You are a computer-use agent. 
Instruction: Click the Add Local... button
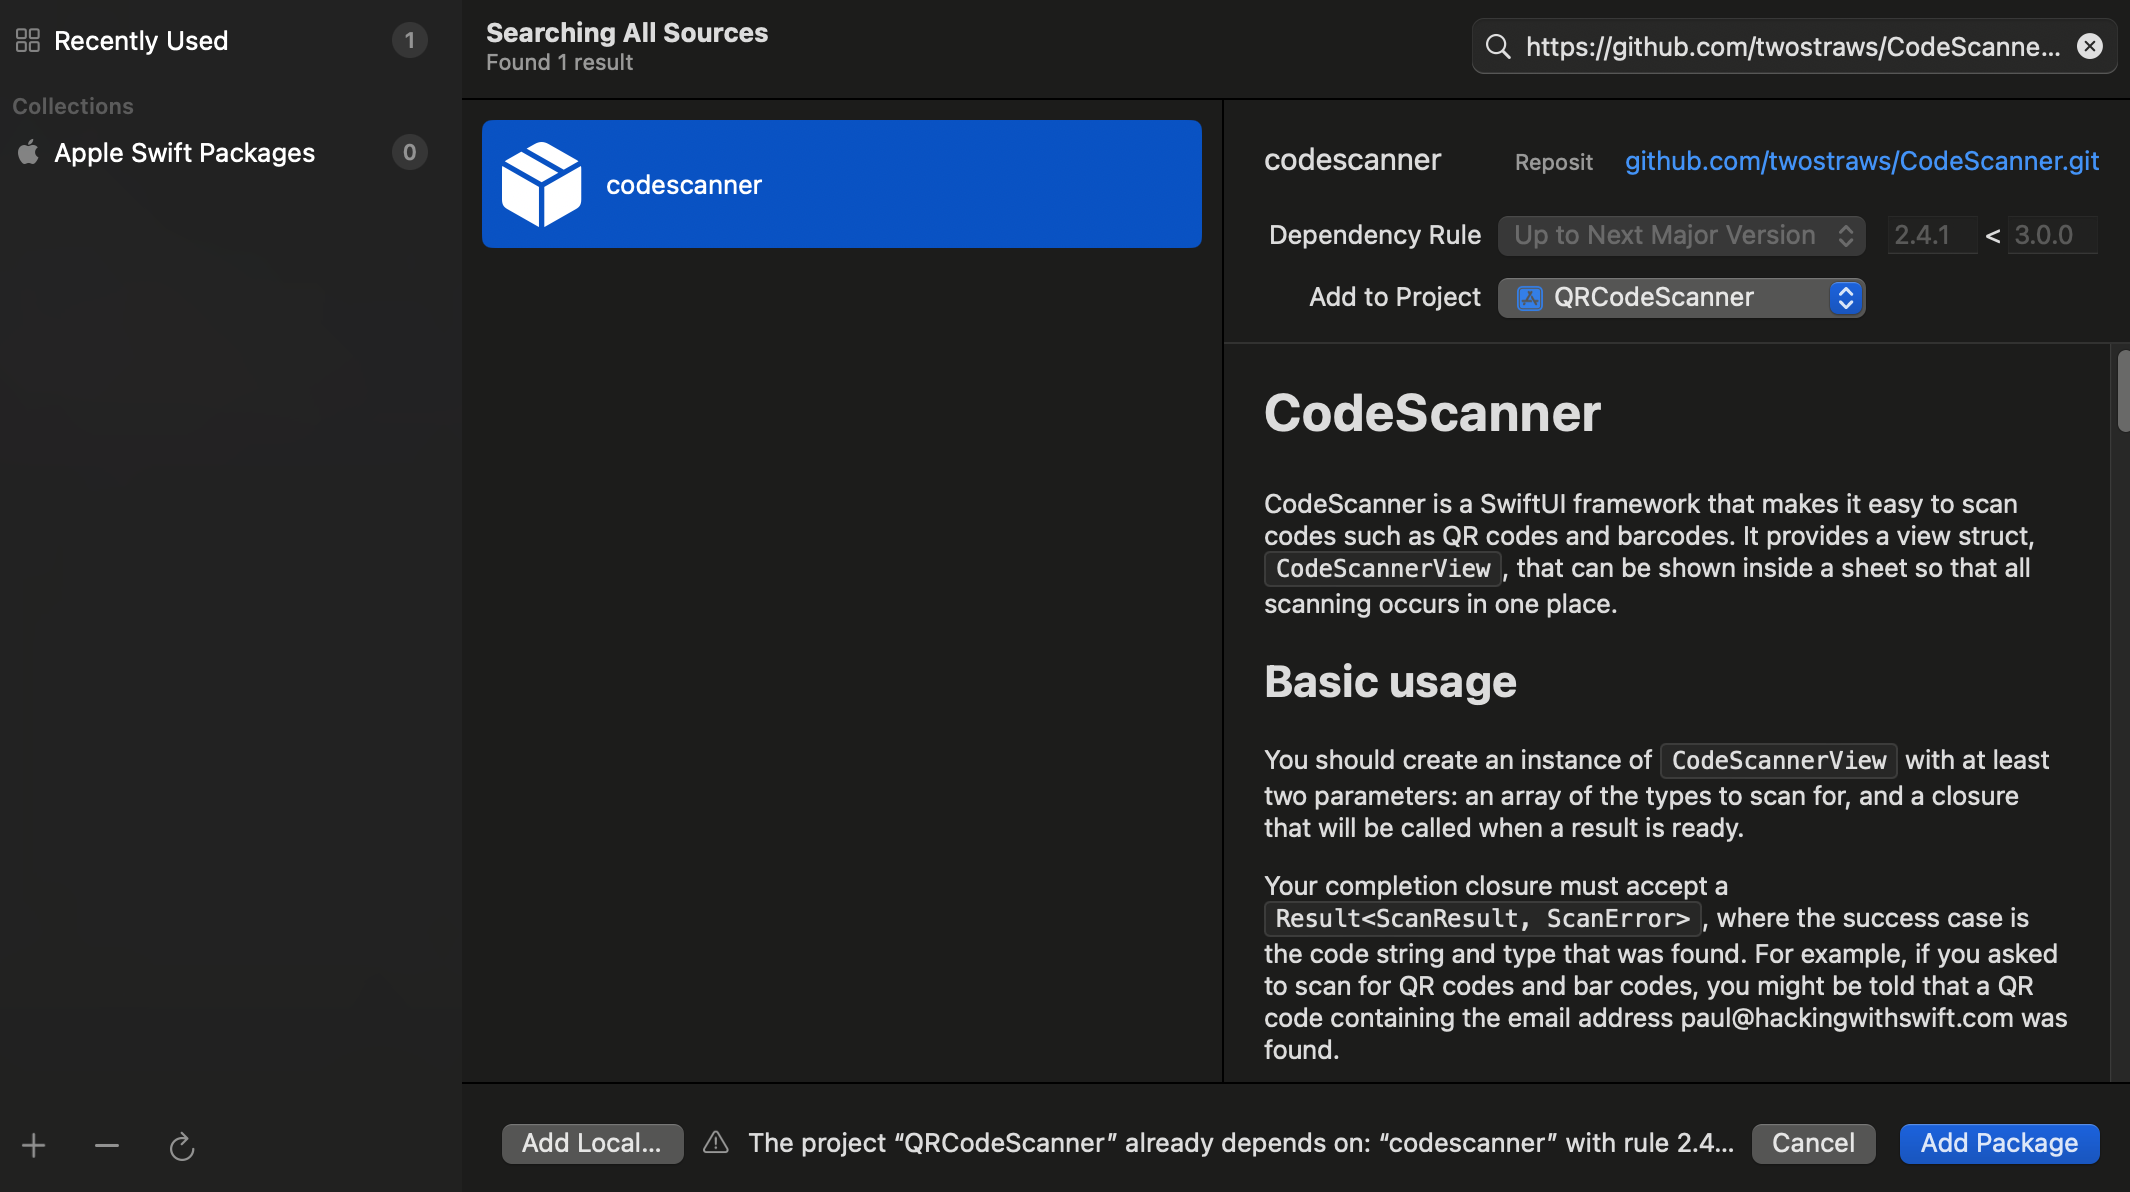click(x=592, y=1143)
